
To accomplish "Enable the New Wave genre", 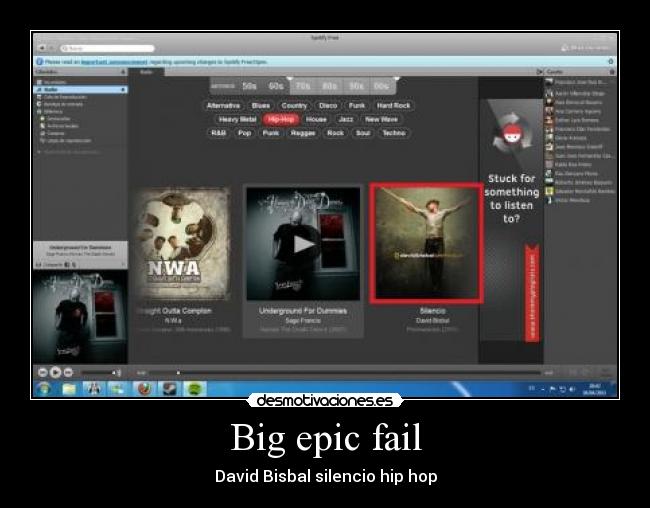I will coord(381,119).
